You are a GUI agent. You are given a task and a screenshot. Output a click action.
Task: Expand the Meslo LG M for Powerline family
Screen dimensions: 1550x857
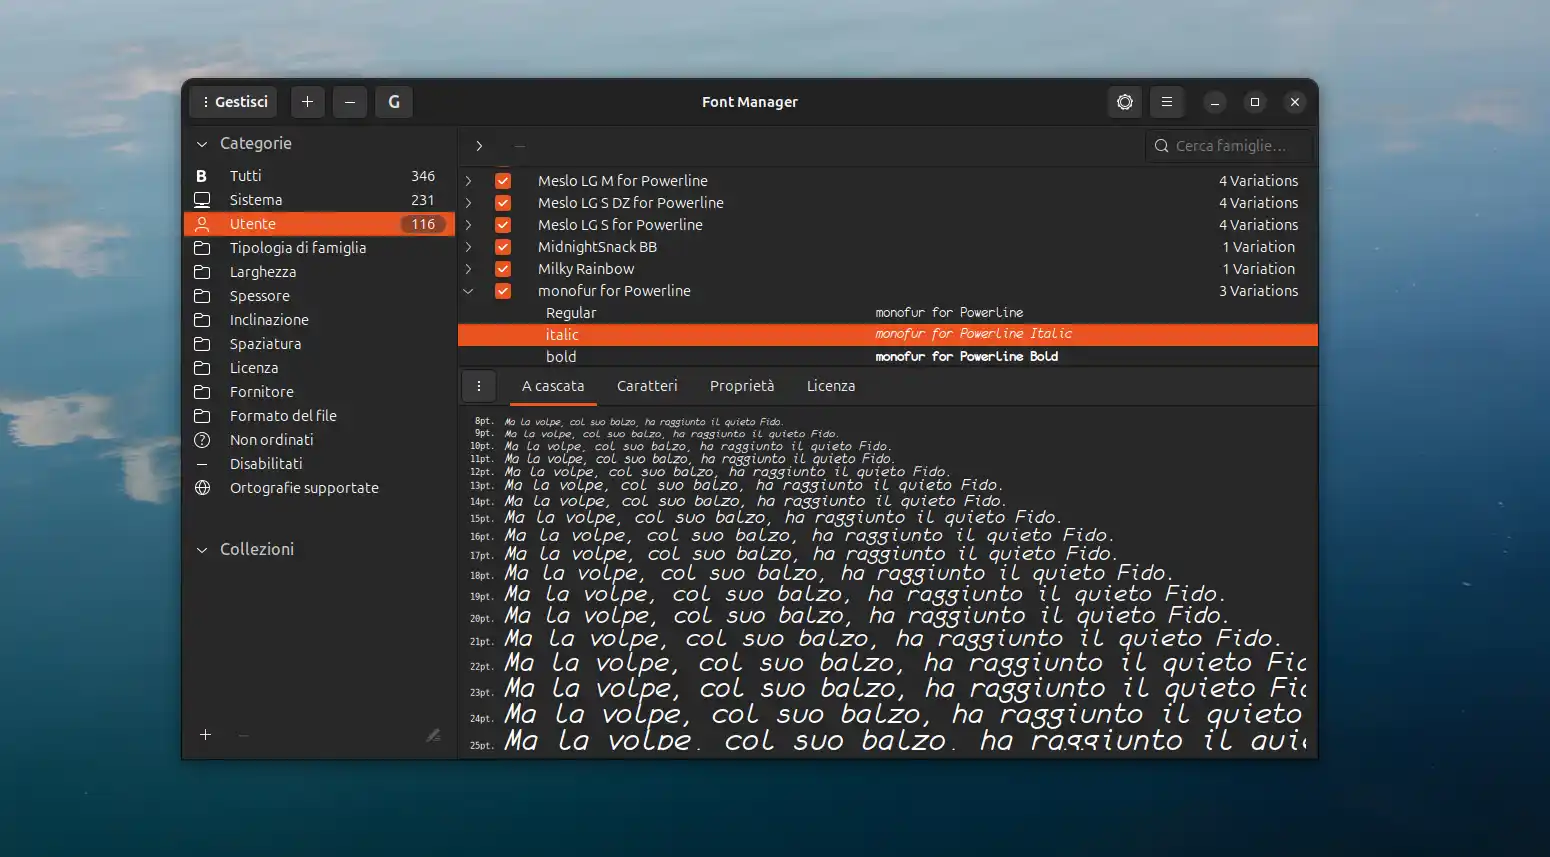pyautogui.click(x=468, y=180)
